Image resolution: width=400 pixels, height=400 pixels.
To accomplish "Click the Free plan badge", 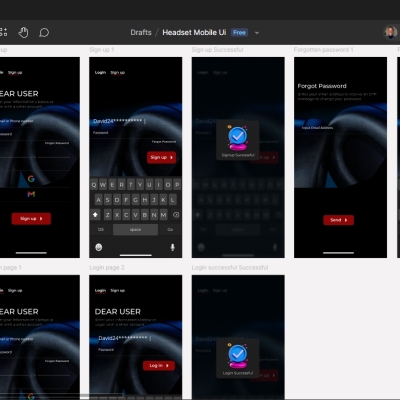I will (x=239, y=32).
